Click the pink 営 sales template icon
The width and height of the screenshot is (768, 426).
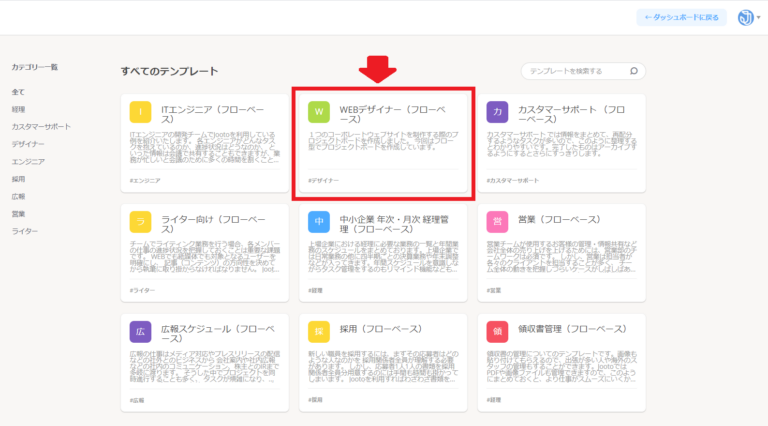(497, 221)
